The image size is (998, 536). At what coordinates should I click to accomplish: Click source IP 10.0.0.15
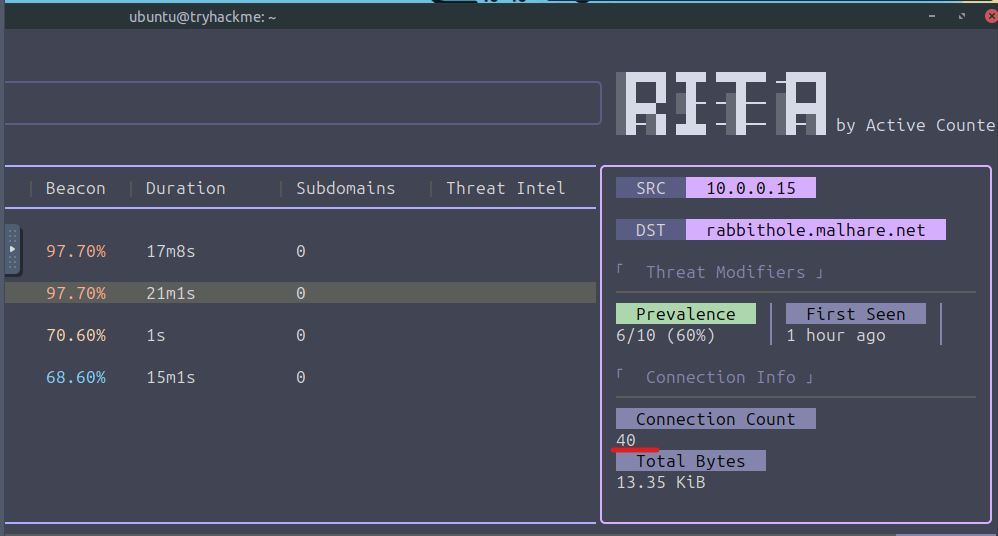750,188
